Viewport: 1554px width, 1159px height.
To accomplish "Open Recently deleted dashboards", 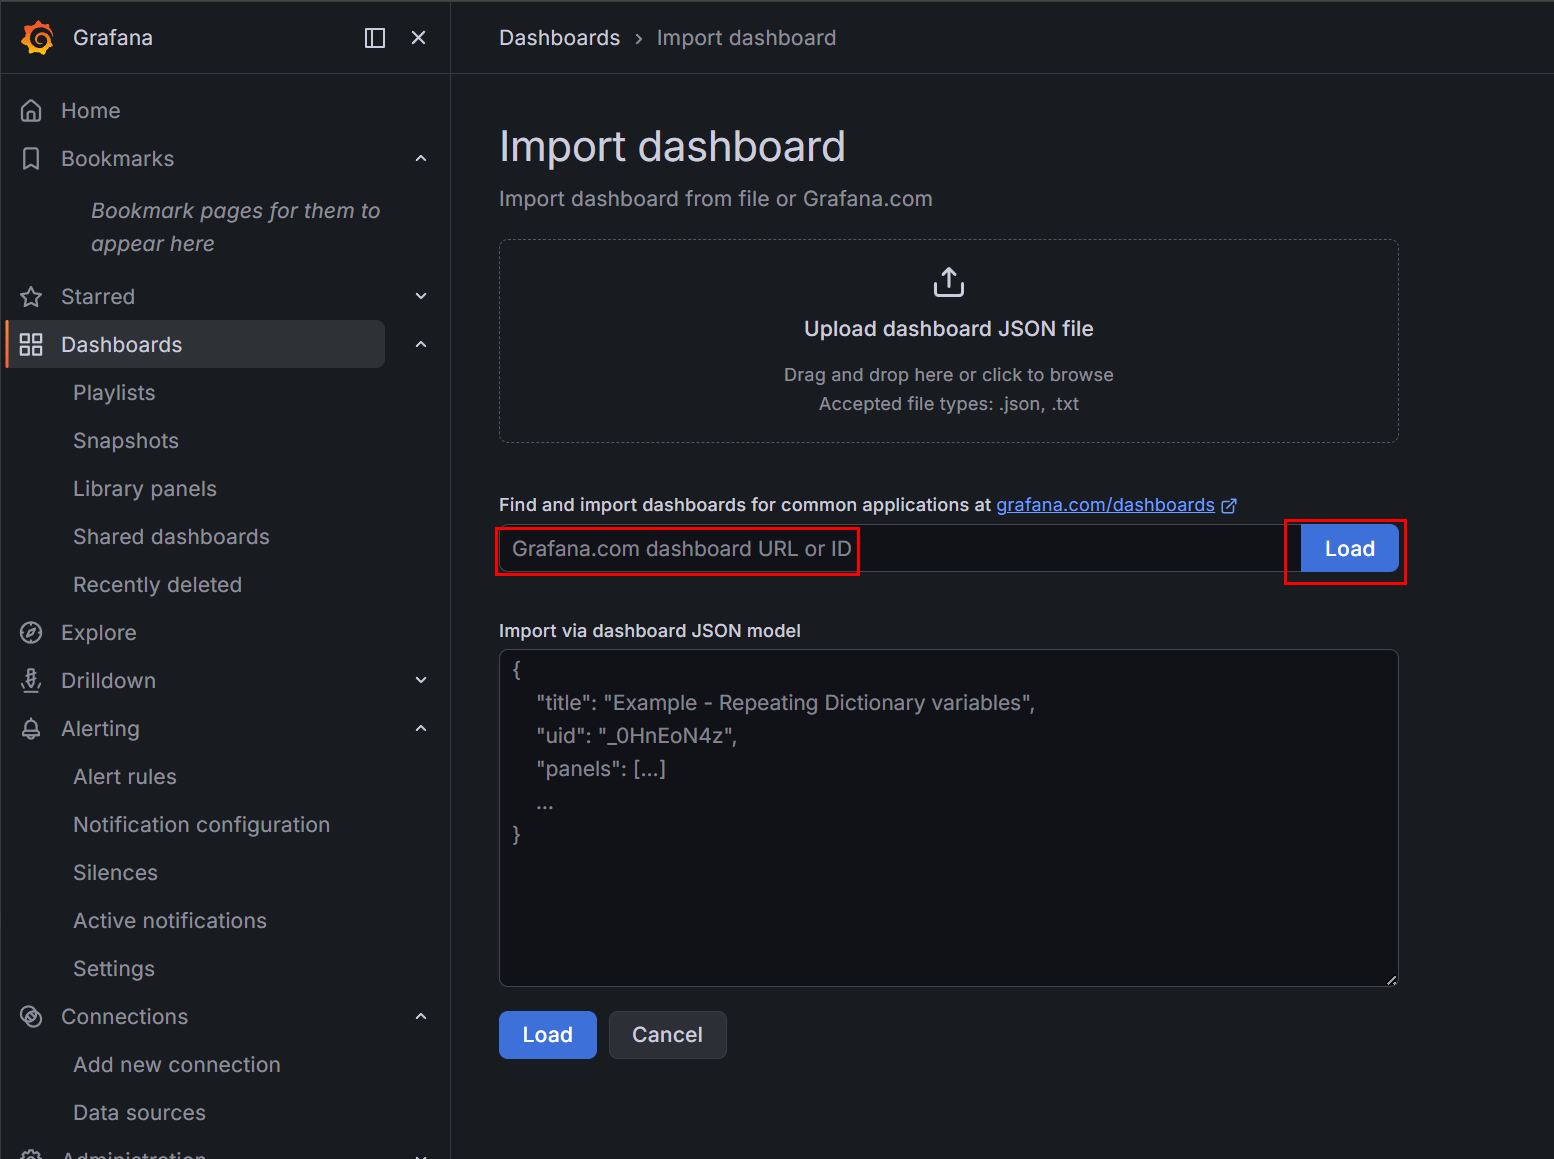I will (158, 585).
